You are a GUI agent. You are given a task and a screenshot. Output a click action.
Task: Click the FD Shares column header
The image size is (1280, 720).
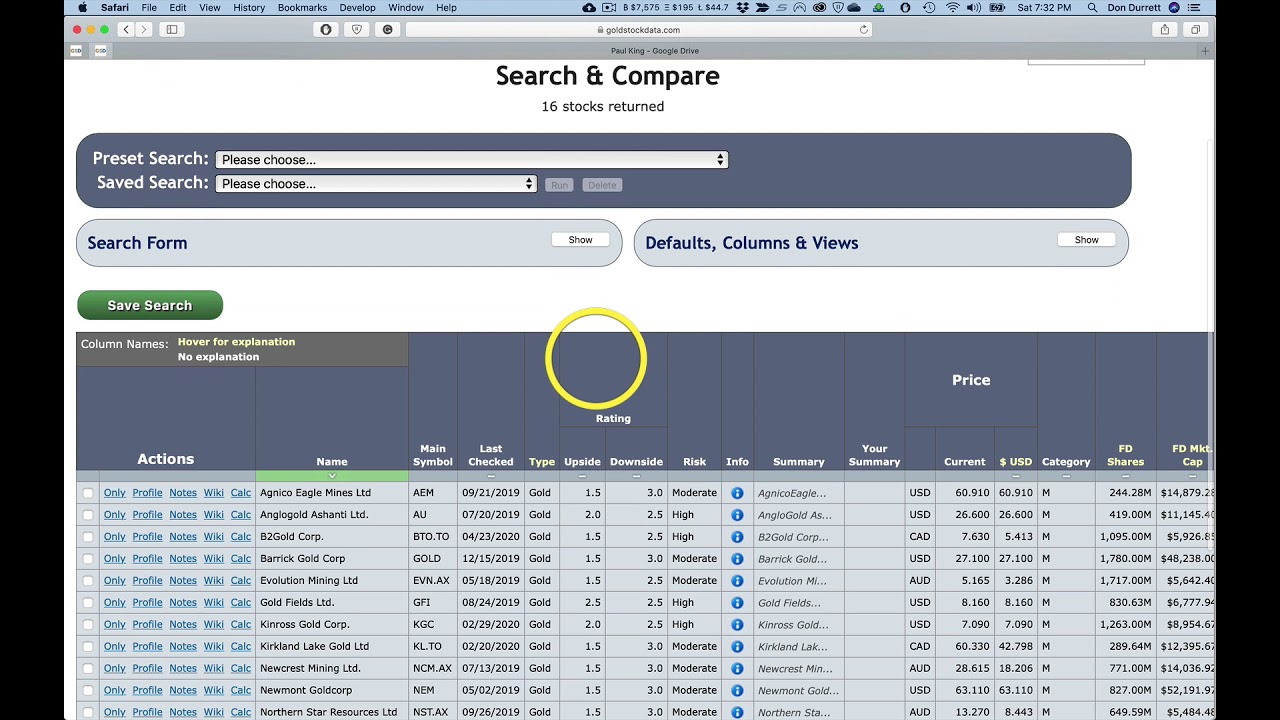pyautogui.click(x=1125, y=455)
